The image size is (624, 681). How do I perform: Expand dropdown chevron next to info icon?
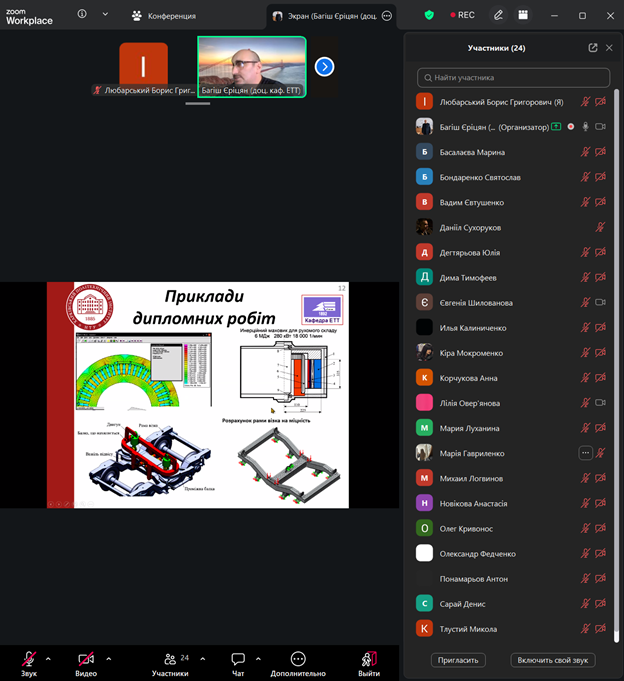click(x=105, y=14)
